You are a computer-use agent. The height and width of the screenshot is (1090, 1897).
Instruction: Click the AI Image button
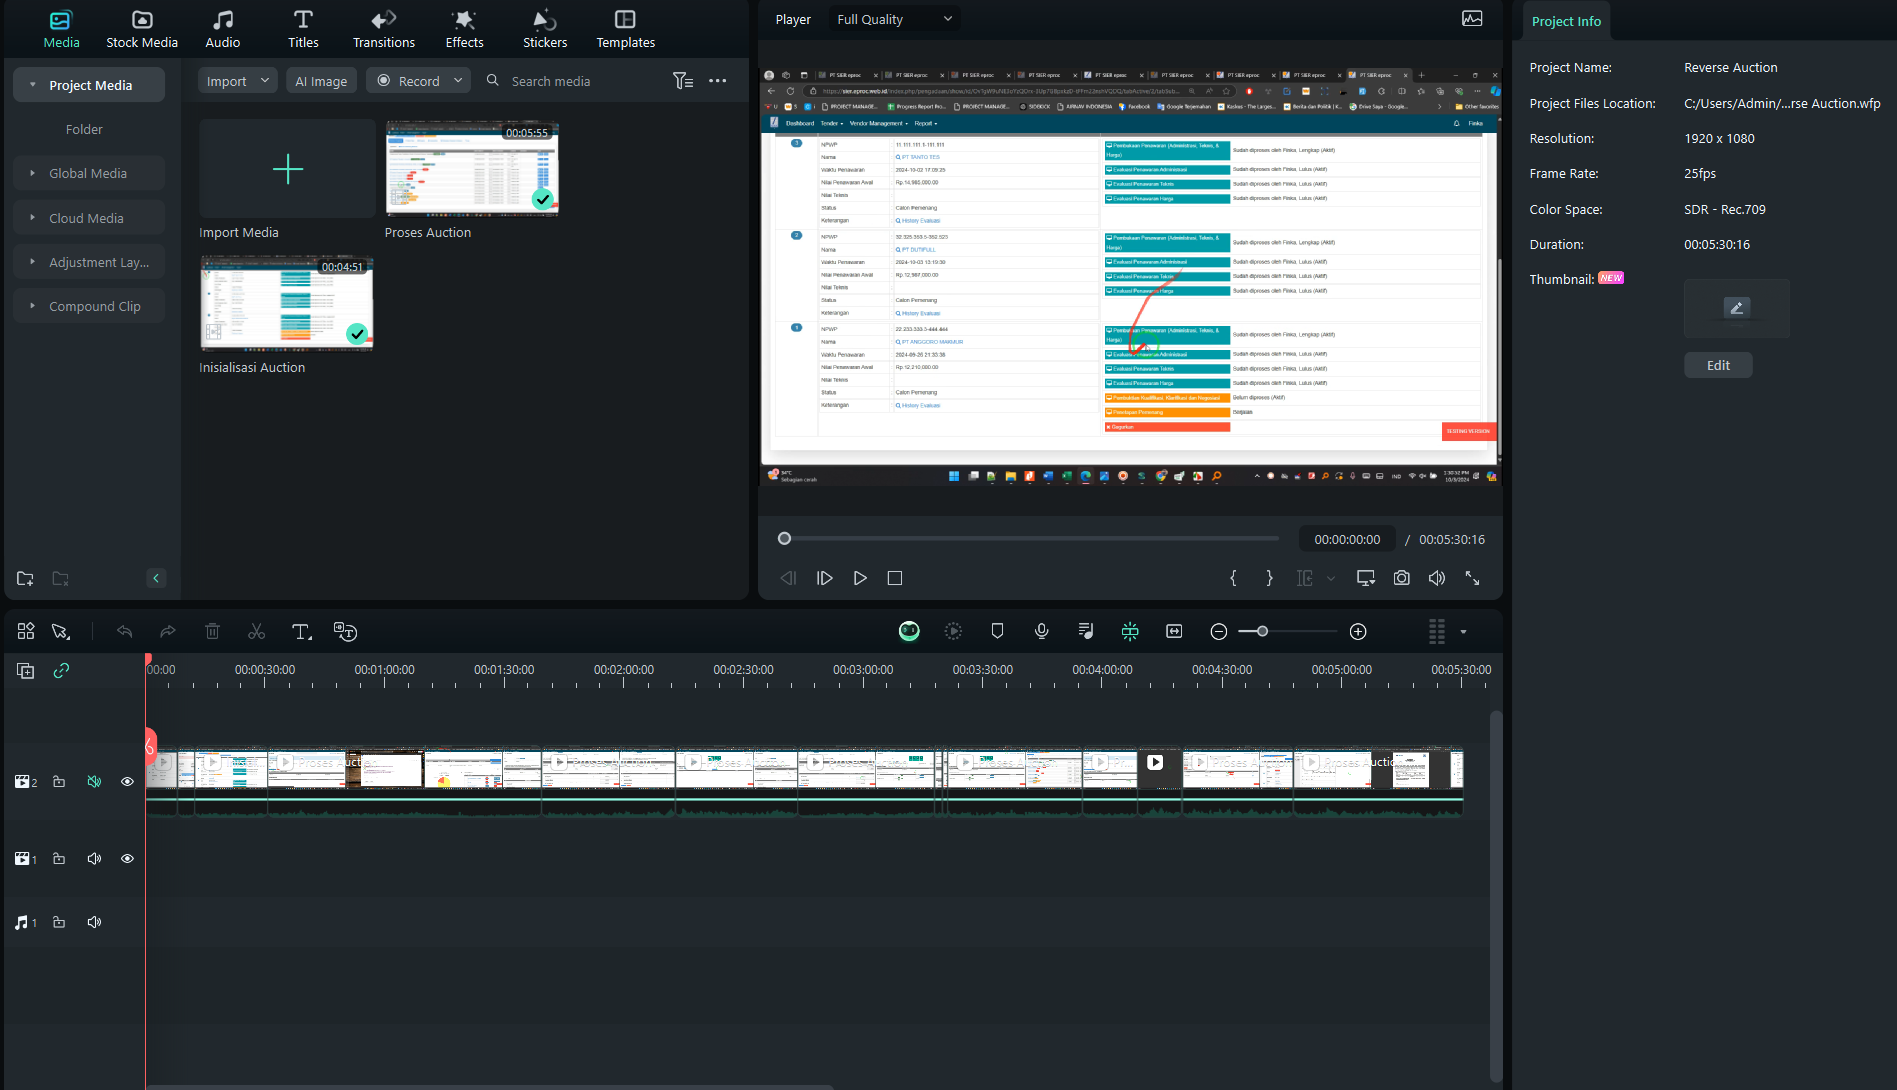(x=321, y=81)
